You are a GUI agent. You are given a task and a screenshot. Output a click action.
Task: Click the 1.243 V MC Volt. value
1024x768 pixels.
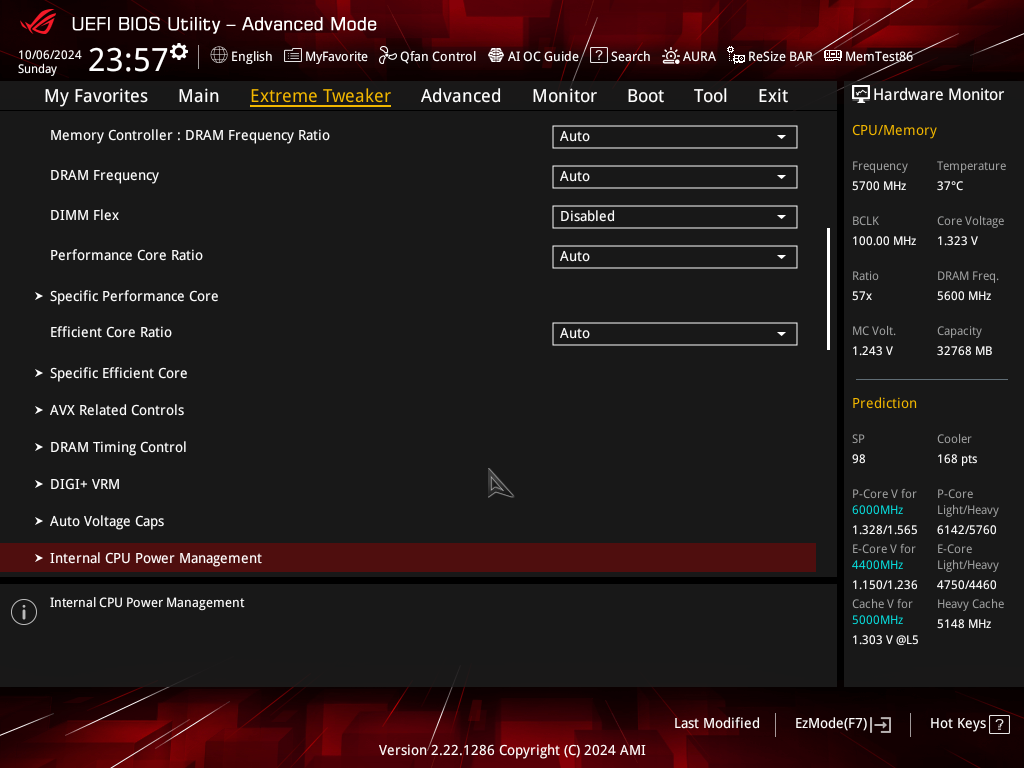click(x=872, y=351)
